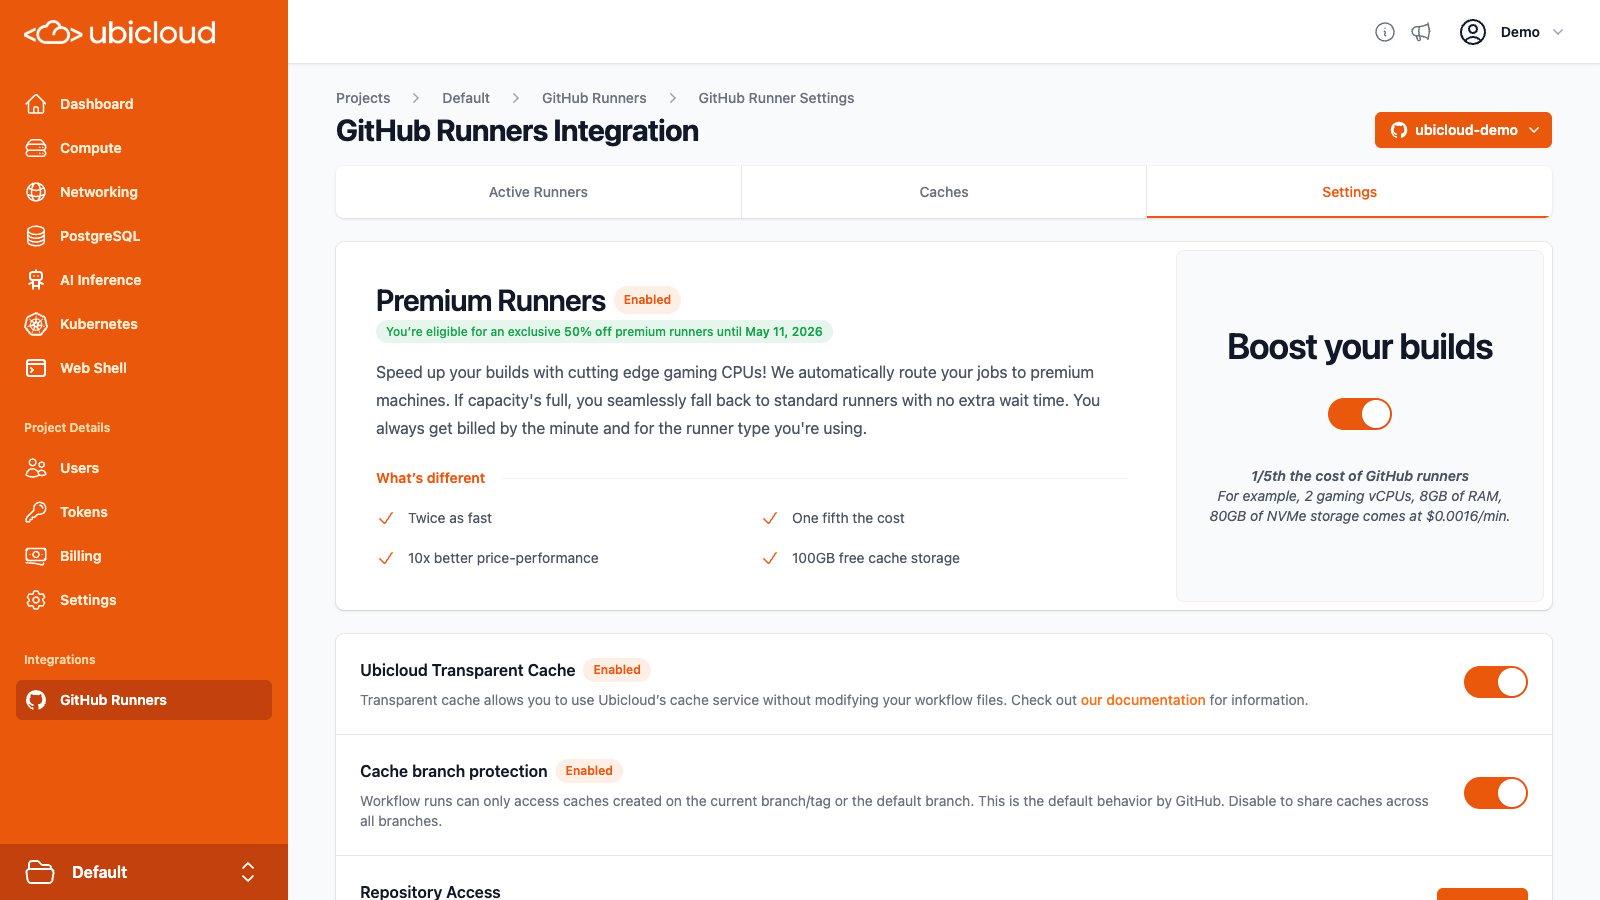Viewport: 1600px width, 900px height.
Task: Open Dashboard from the sidebar
Action: click(x=144, y=104)
